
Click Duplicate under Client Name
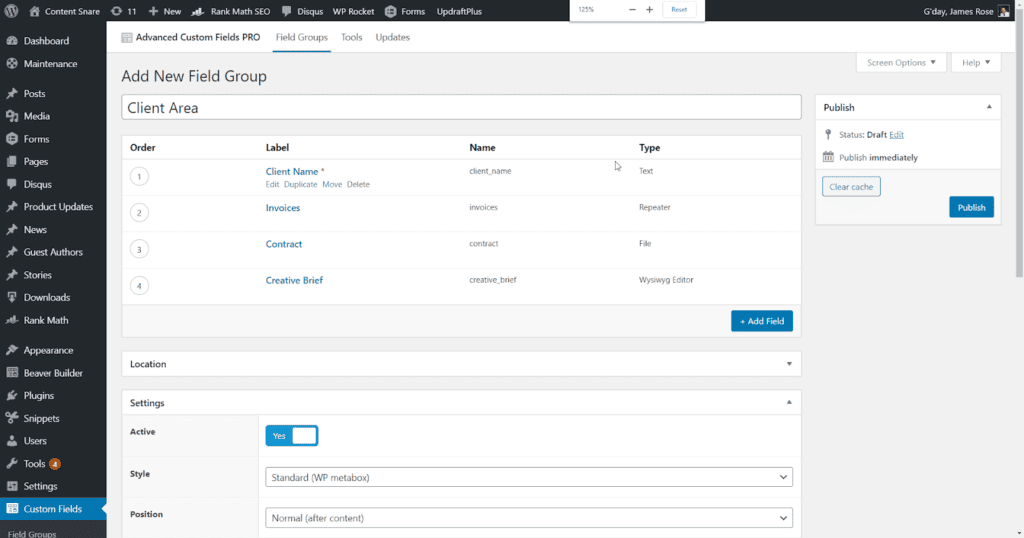[300, 184]
